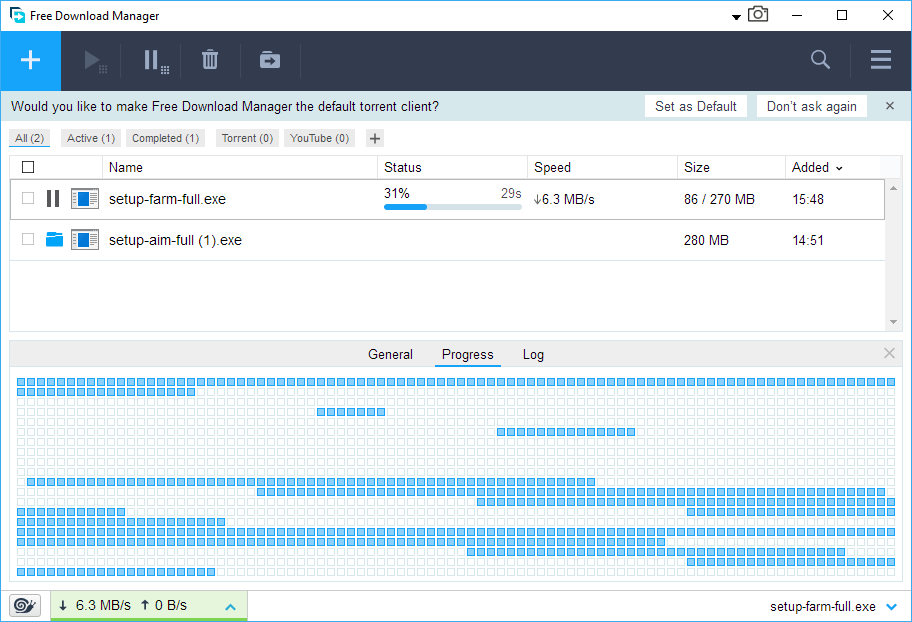
Task: Select the setup-farm-full.exe file name
Action: coord(167,199)
